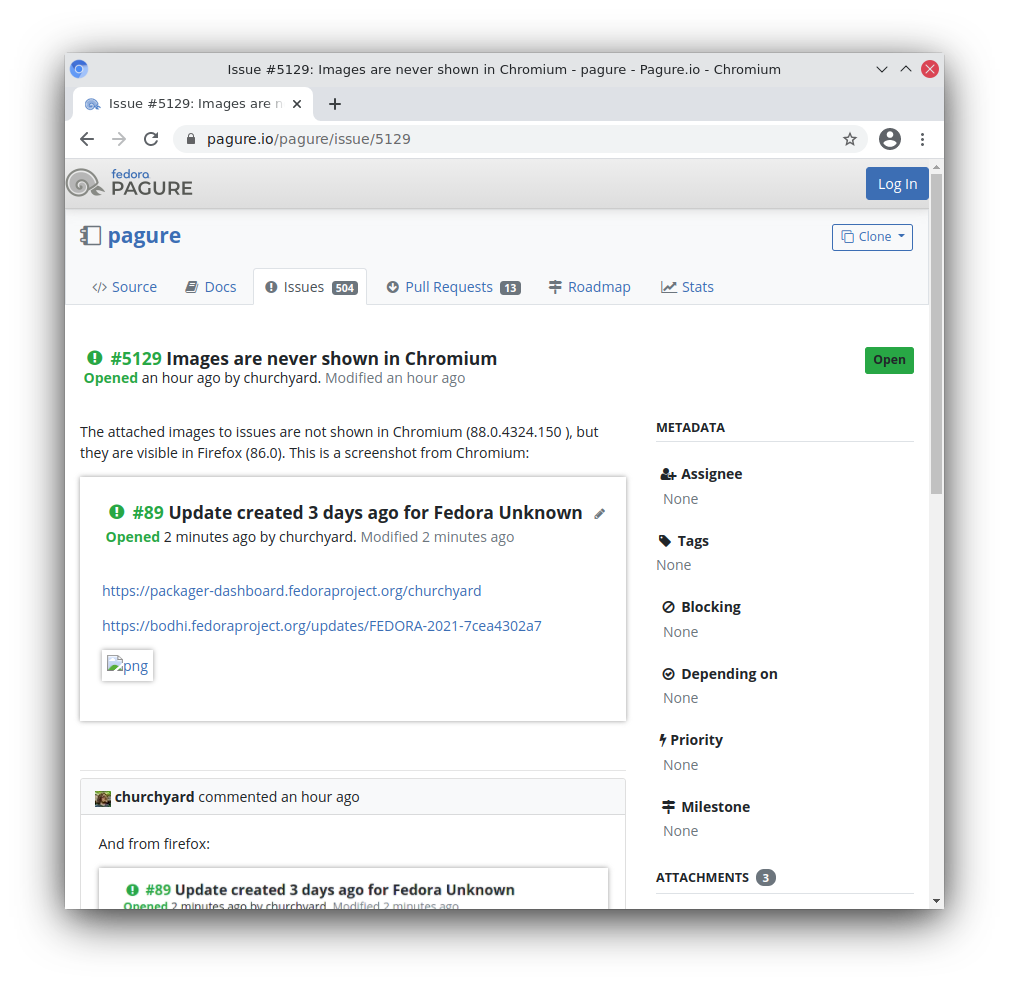Click the green Open status badge
1009x986 pixels.
pos(889,360)
